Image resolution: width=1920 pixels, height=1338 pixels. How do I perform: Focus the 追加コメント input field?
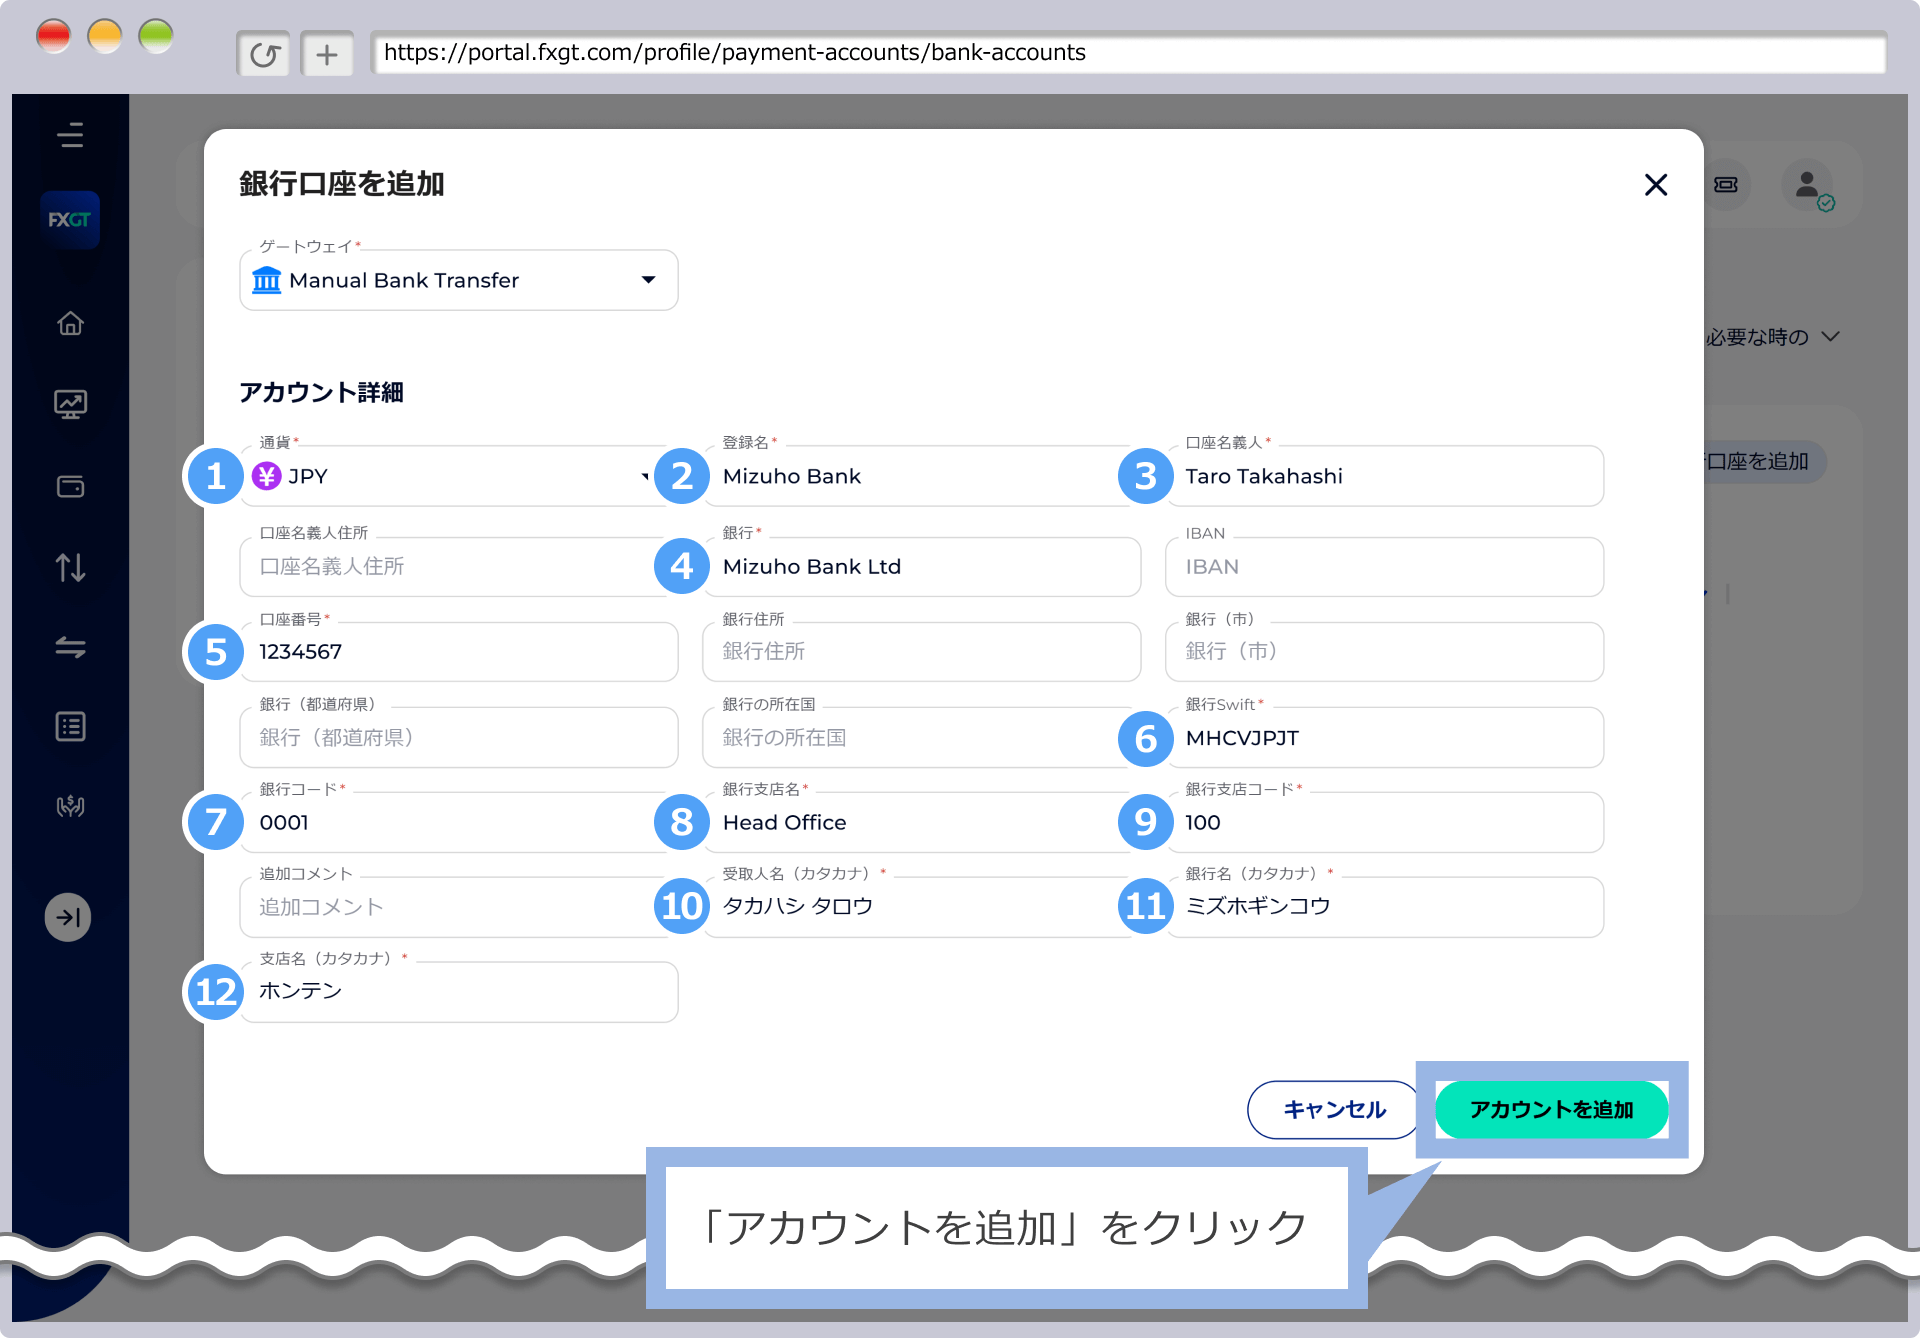click(x=459, y=907)
